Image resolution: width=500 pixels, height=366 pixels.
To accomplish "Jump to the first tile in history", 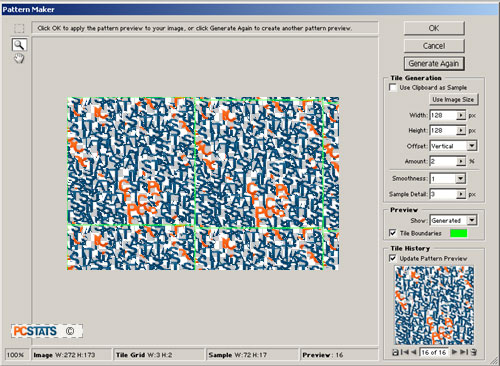I will pyautogui.click(x=404, y=352).
